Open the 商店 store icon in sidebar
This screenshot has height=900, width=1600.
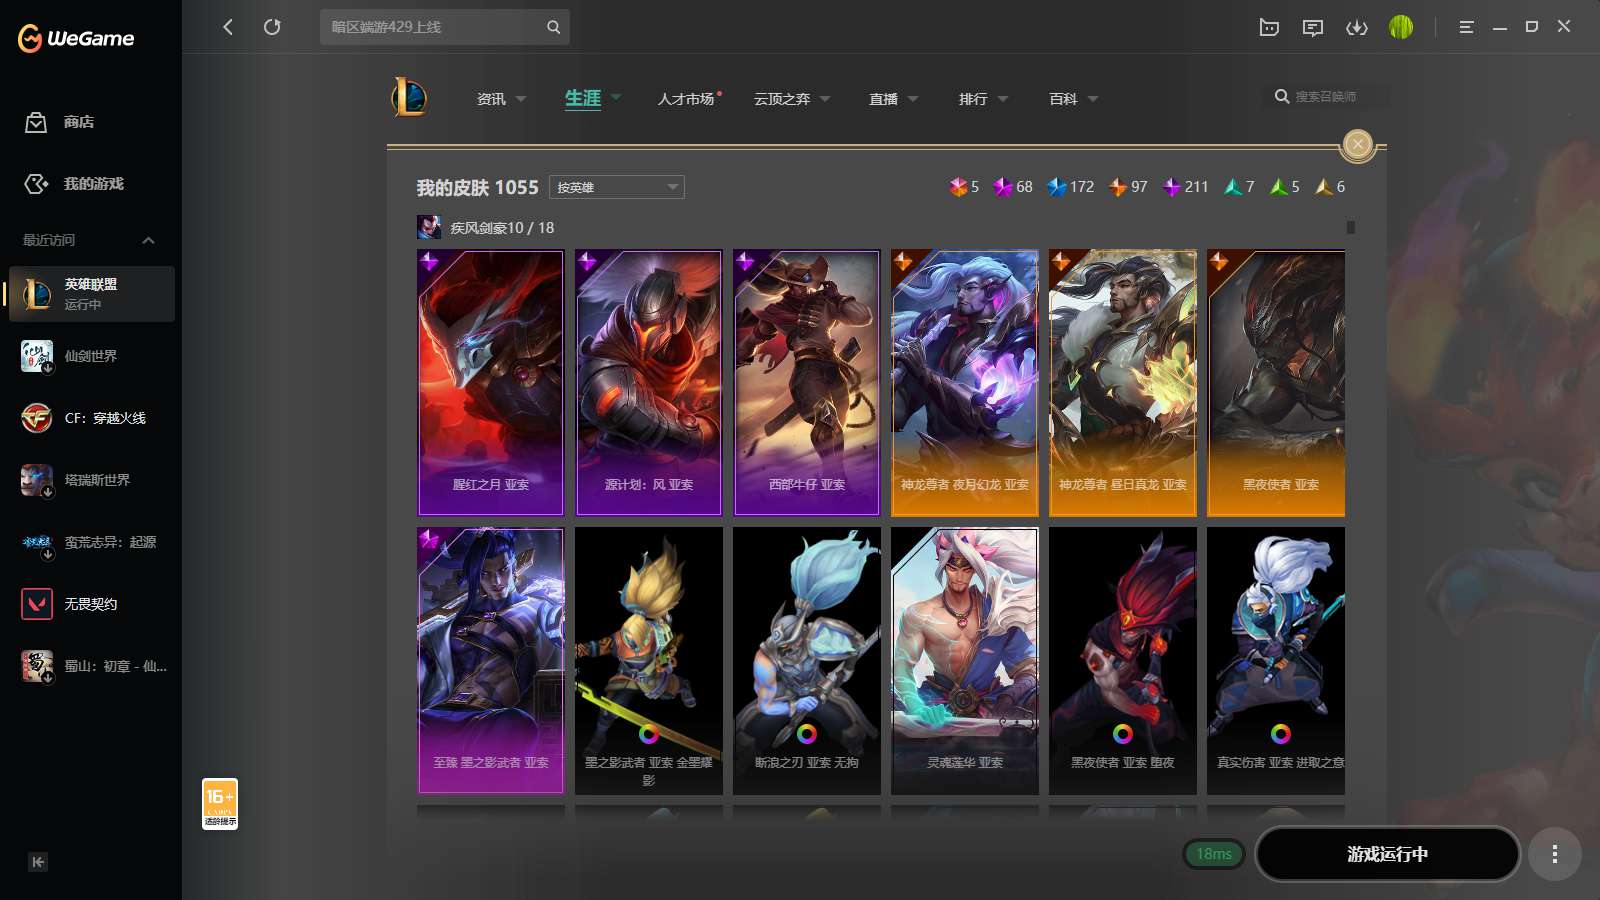(36, 122)
